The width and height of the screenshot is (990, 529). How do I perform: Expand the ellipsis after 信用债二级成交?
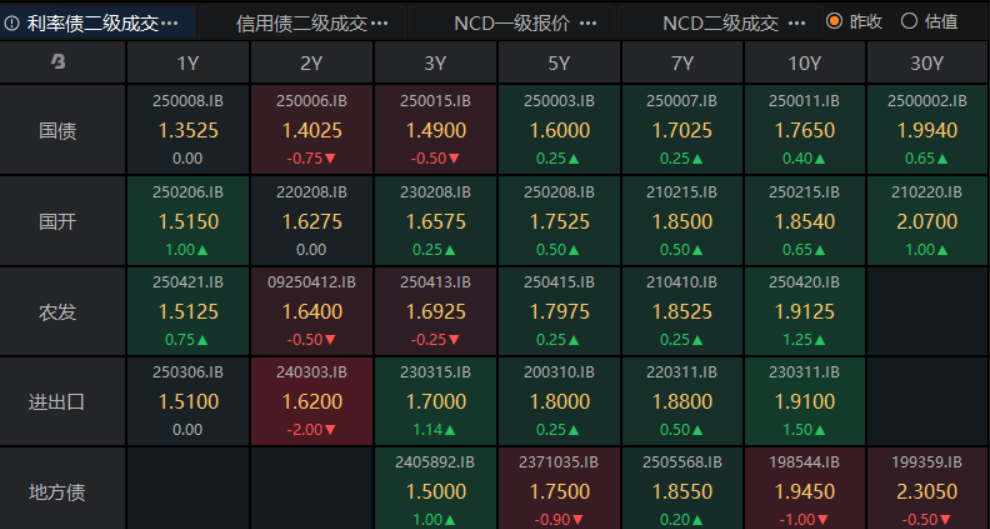click(379, 22)
